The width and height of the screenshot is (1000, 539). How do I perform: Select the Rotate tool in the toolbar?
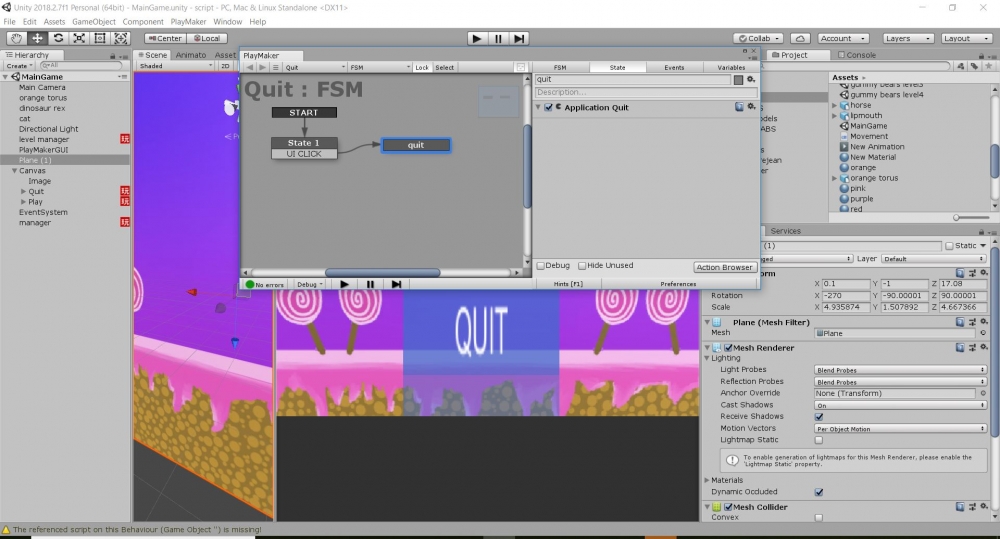[58, 38]
